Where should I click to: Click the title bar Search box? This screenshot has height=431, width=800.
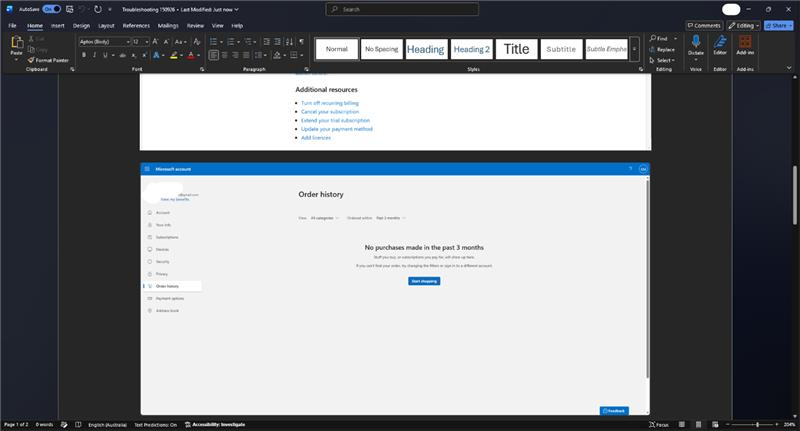(x=402, y=9)
